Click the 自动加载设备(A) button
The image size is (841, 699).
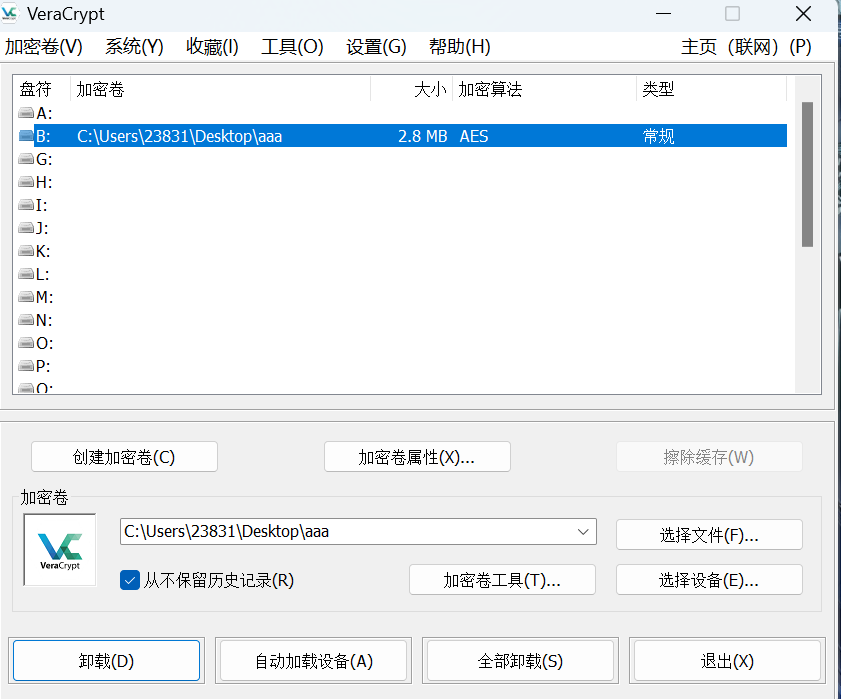point(313,660)
